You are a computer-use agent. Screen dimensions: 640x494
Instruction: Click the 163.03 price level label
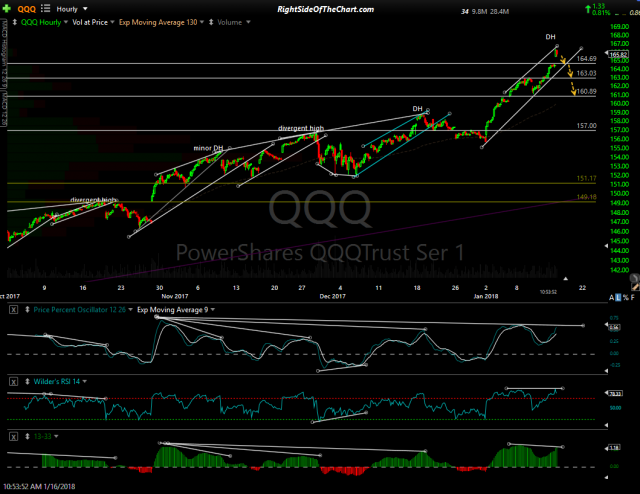(x=586, y=73)
